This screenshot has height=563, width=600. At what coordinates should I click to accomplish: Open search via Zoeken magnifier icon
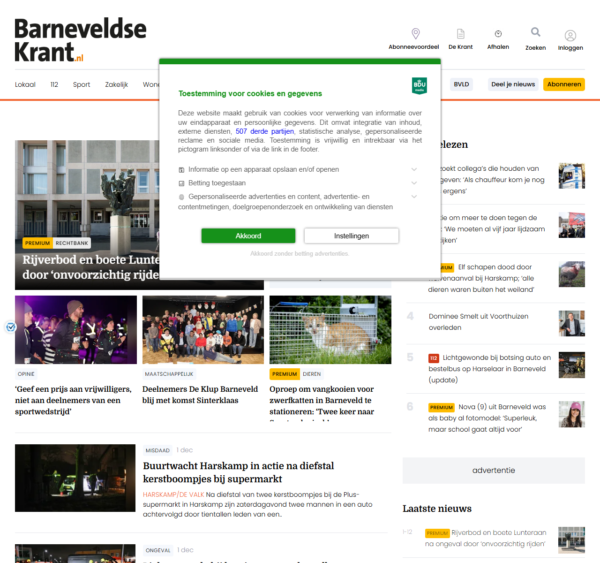coord(535,32)
